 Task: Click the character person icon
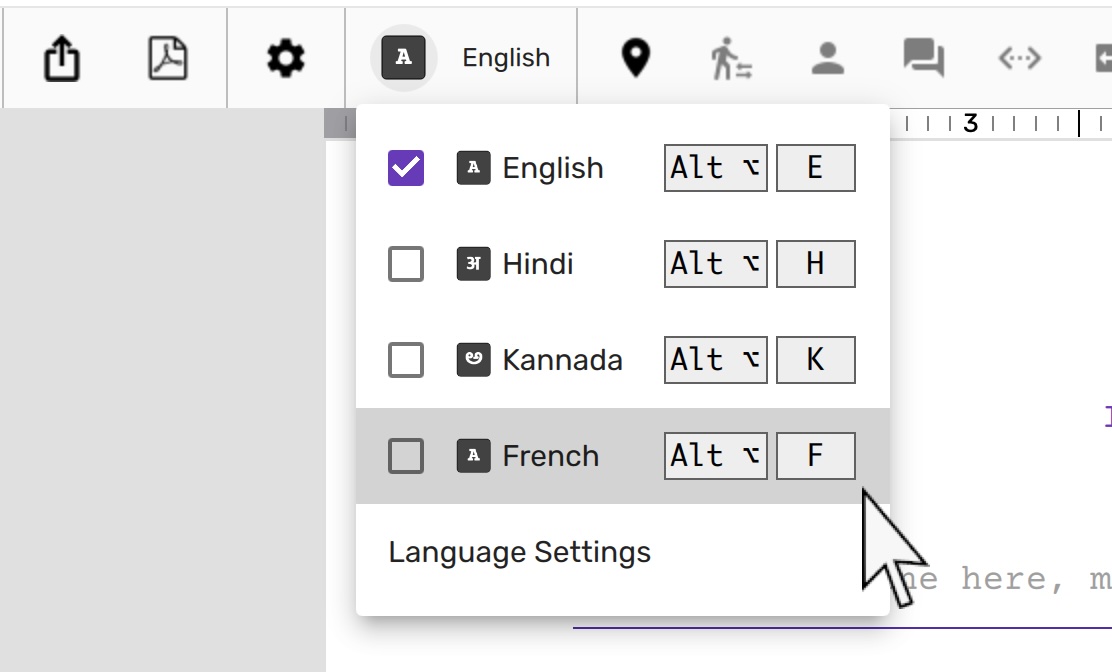pyautogui.click(x=828, y=58)
